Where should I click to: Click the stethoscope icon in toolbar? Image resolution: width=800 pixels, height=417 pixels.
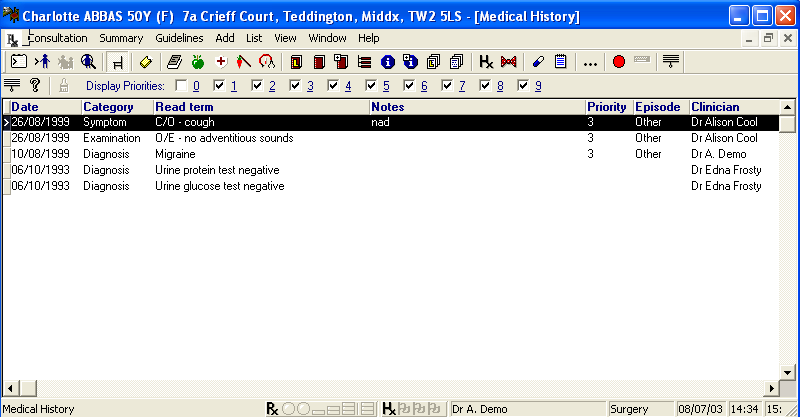pyautogui.click(x=266, y=62)
